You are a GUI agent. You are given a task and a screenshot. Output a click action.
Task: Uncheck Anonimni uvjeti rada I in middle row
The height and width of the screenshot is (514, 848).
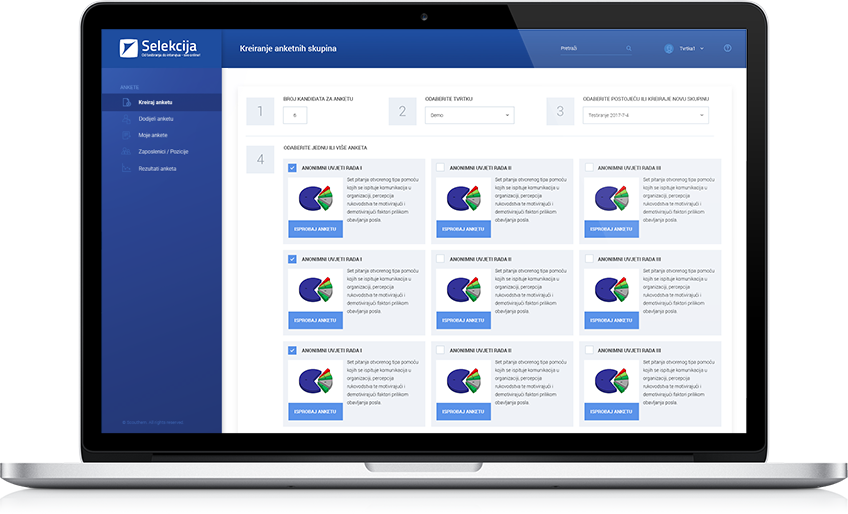tap(292, 259)
